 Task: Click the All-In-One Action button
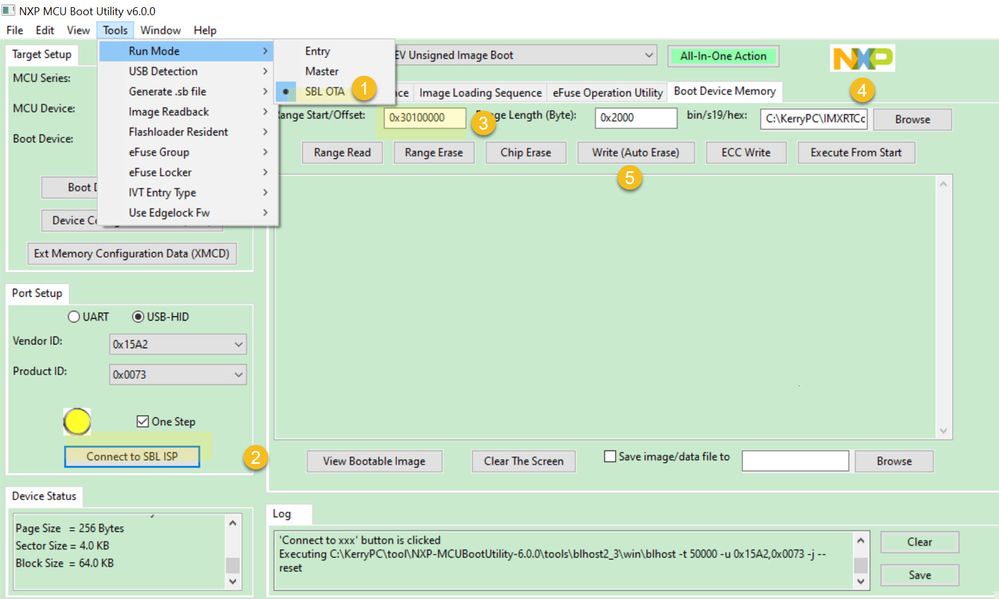coord(723,56)
